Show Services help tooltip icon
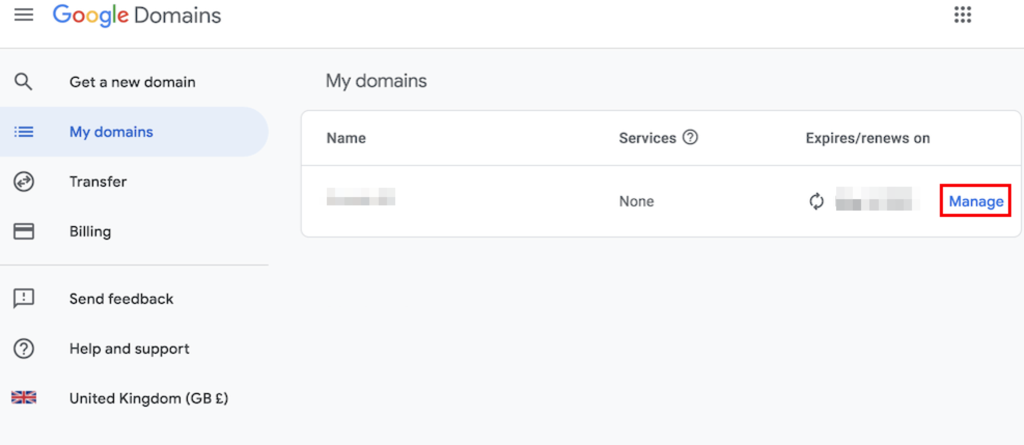 [690, 138]
